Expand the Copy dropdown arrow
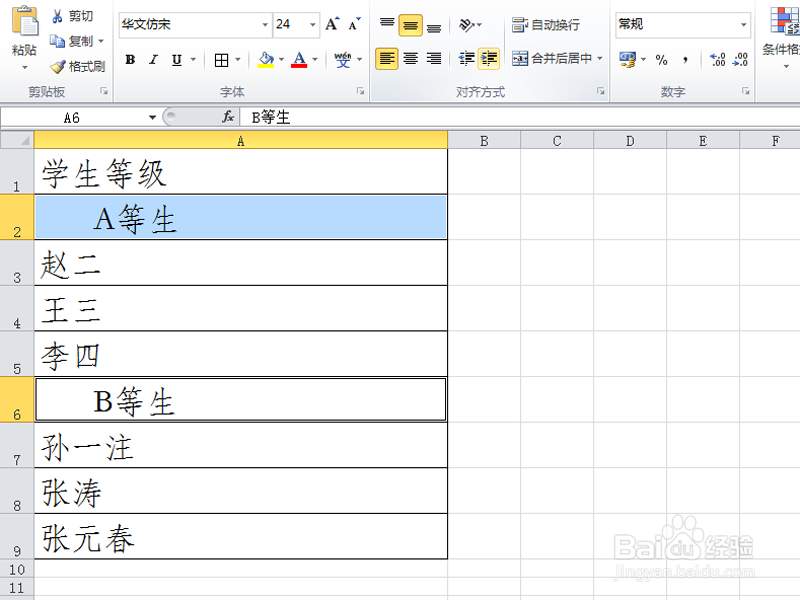The width and height of the screenshot is (800, 600). pos(101,41)
